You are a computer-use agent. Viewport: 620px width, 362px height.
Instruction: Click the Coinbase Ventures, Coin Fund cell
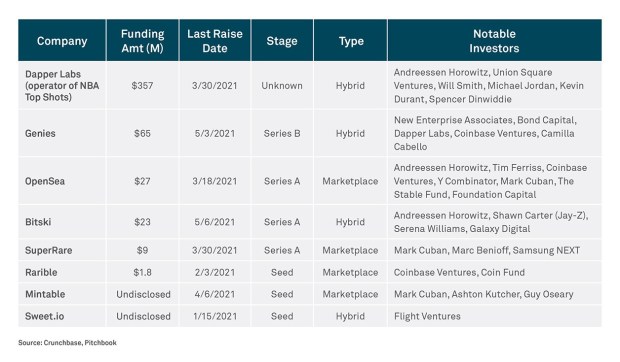494,272
